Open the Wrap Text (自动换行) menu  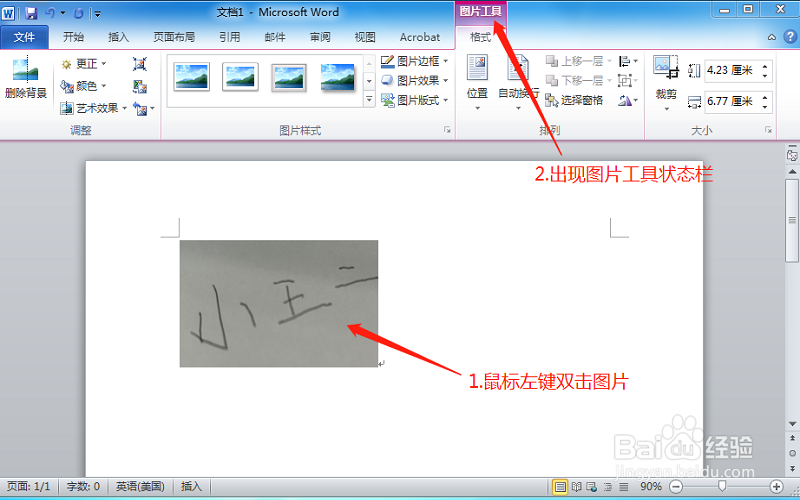pyautogui.click(x=518, y=83)
